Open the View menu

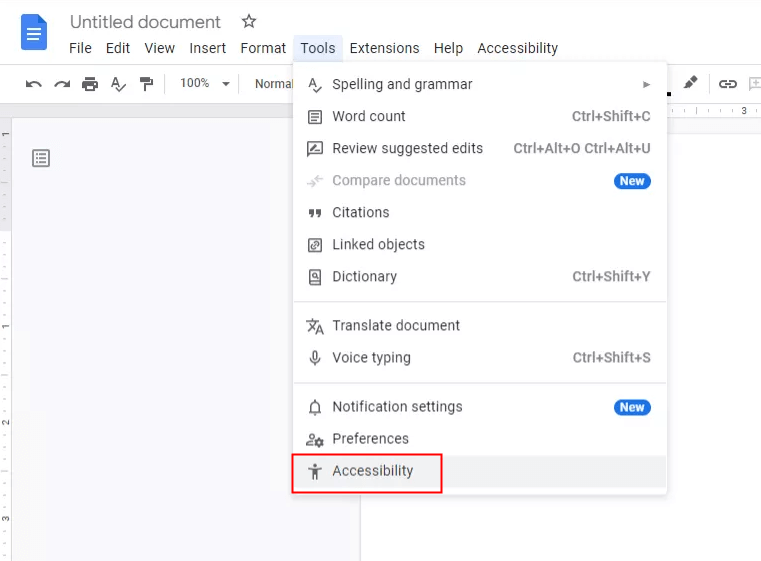159,48
